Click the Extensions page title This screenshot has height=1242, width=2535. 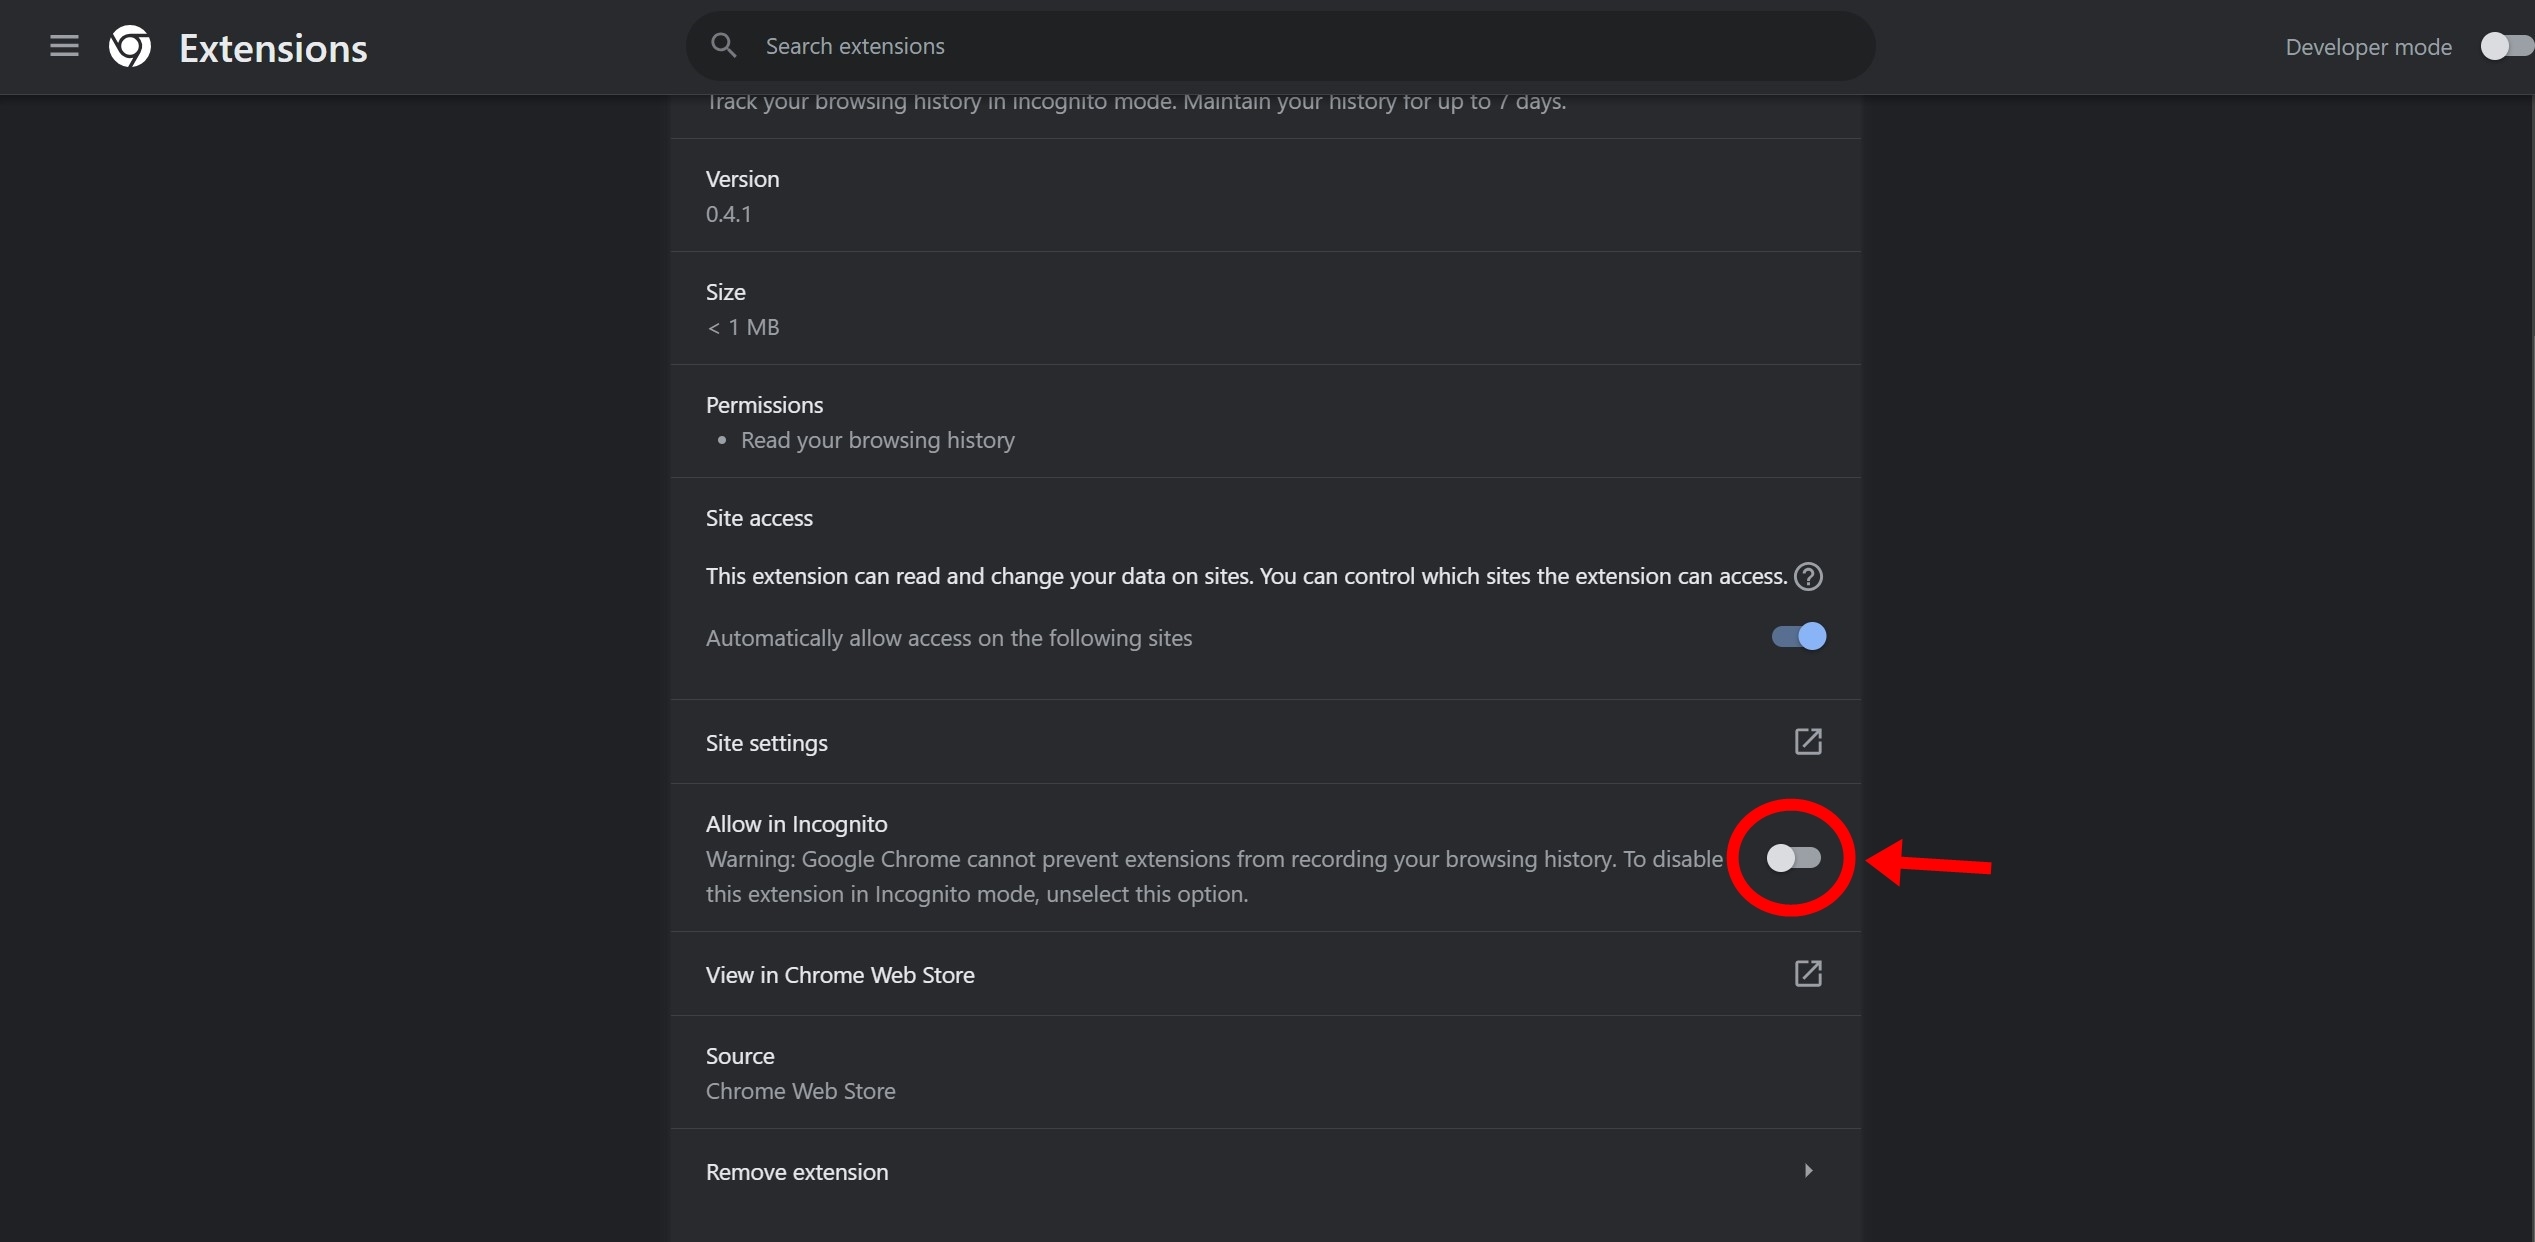coord(273,48)
